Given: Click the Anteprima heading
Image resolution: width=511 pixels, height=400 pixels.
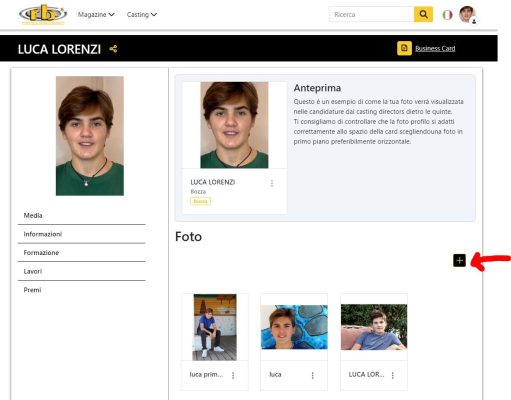Looking at the screenshot, I should coord(317,88).
